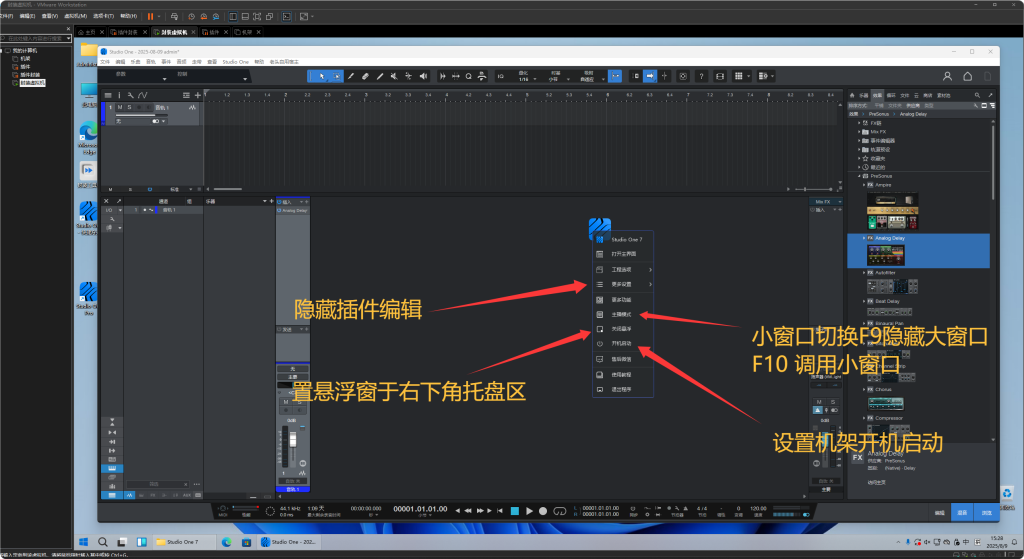Click the Studio One 7 folder taskbar button

(182, 542)
